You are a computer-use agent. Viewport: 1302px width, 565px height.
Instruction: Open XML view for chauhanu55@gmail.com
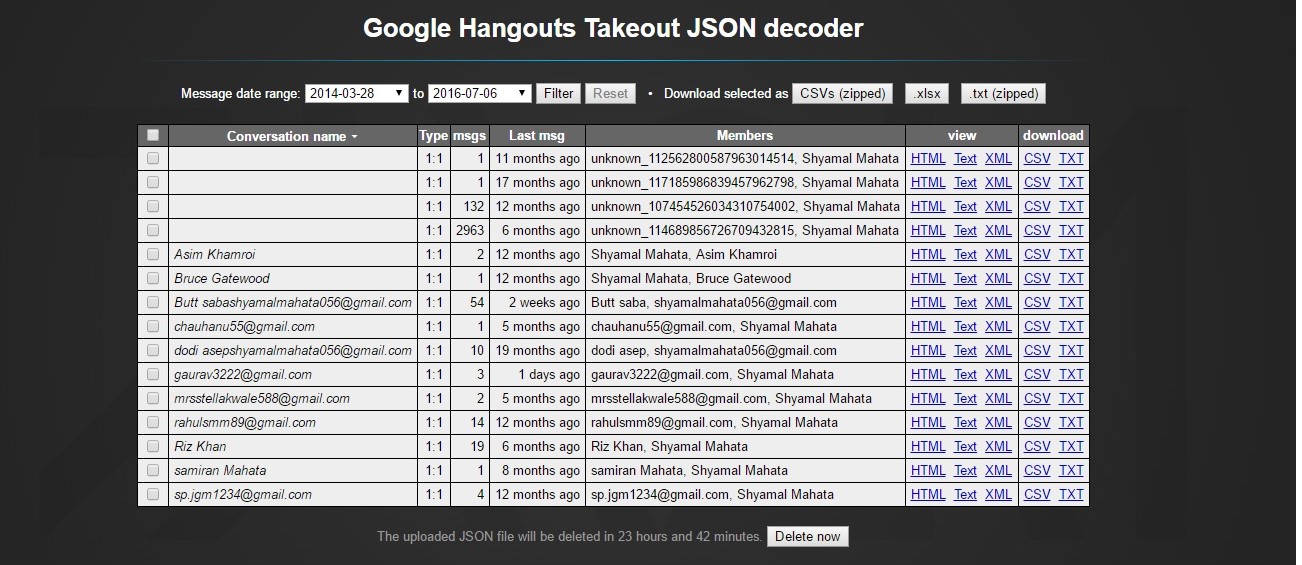click(998, 326)
